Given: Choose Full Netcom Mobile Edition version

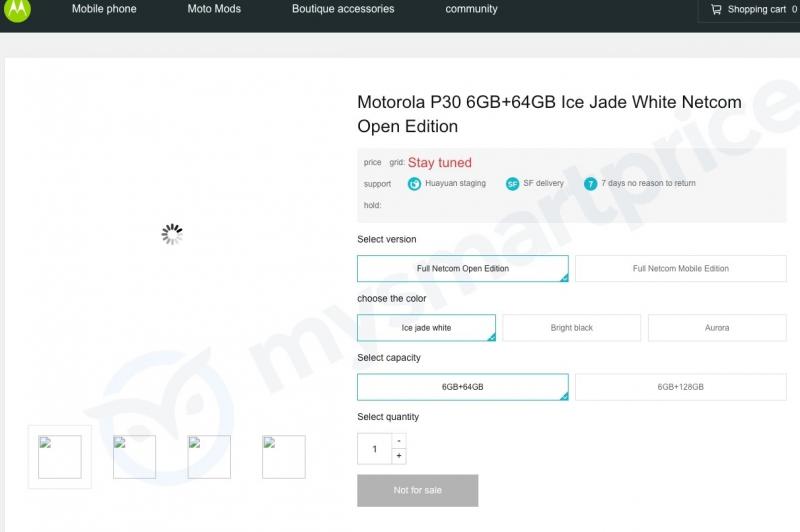Looking at the screenshot, I should tap(680, 269).
